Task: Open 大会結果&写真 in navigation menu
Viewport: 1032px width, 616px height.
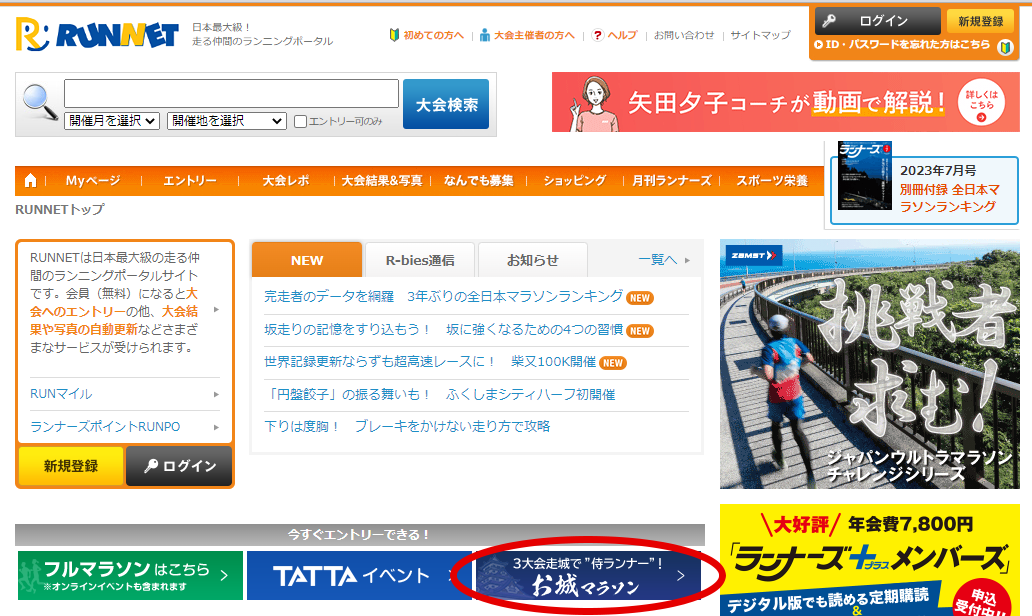Action: [x=381, y=181]
